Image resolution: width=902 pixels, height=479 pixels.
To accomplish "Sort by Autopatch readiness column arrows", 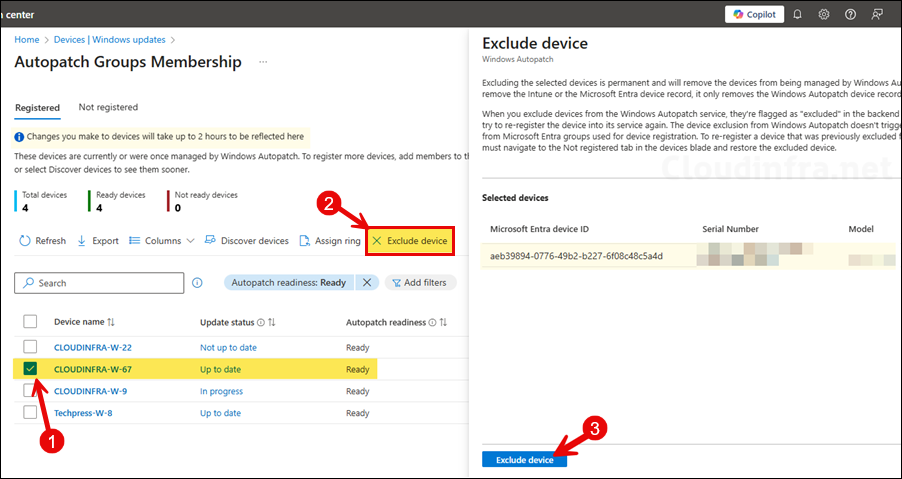I will tap(443, 323).
